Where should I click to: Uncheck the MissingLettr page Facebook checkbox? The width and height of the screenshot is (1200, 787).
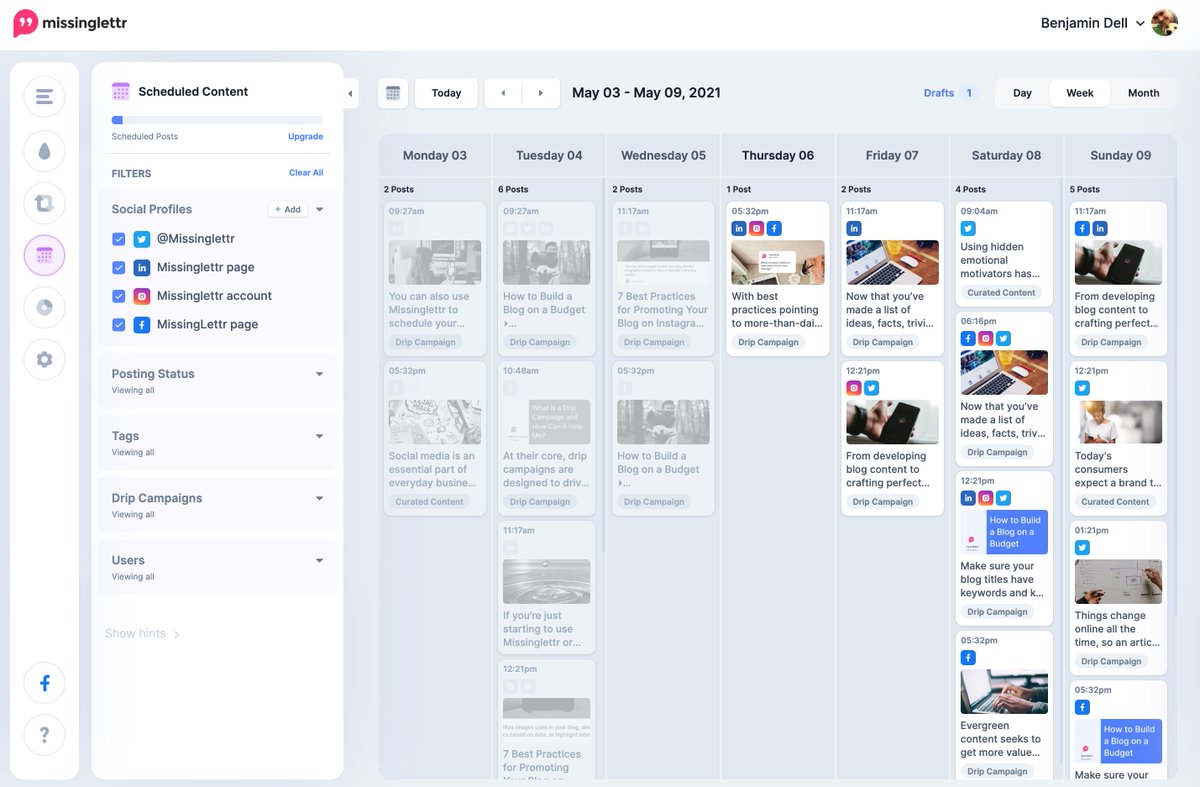pos(119,324)
